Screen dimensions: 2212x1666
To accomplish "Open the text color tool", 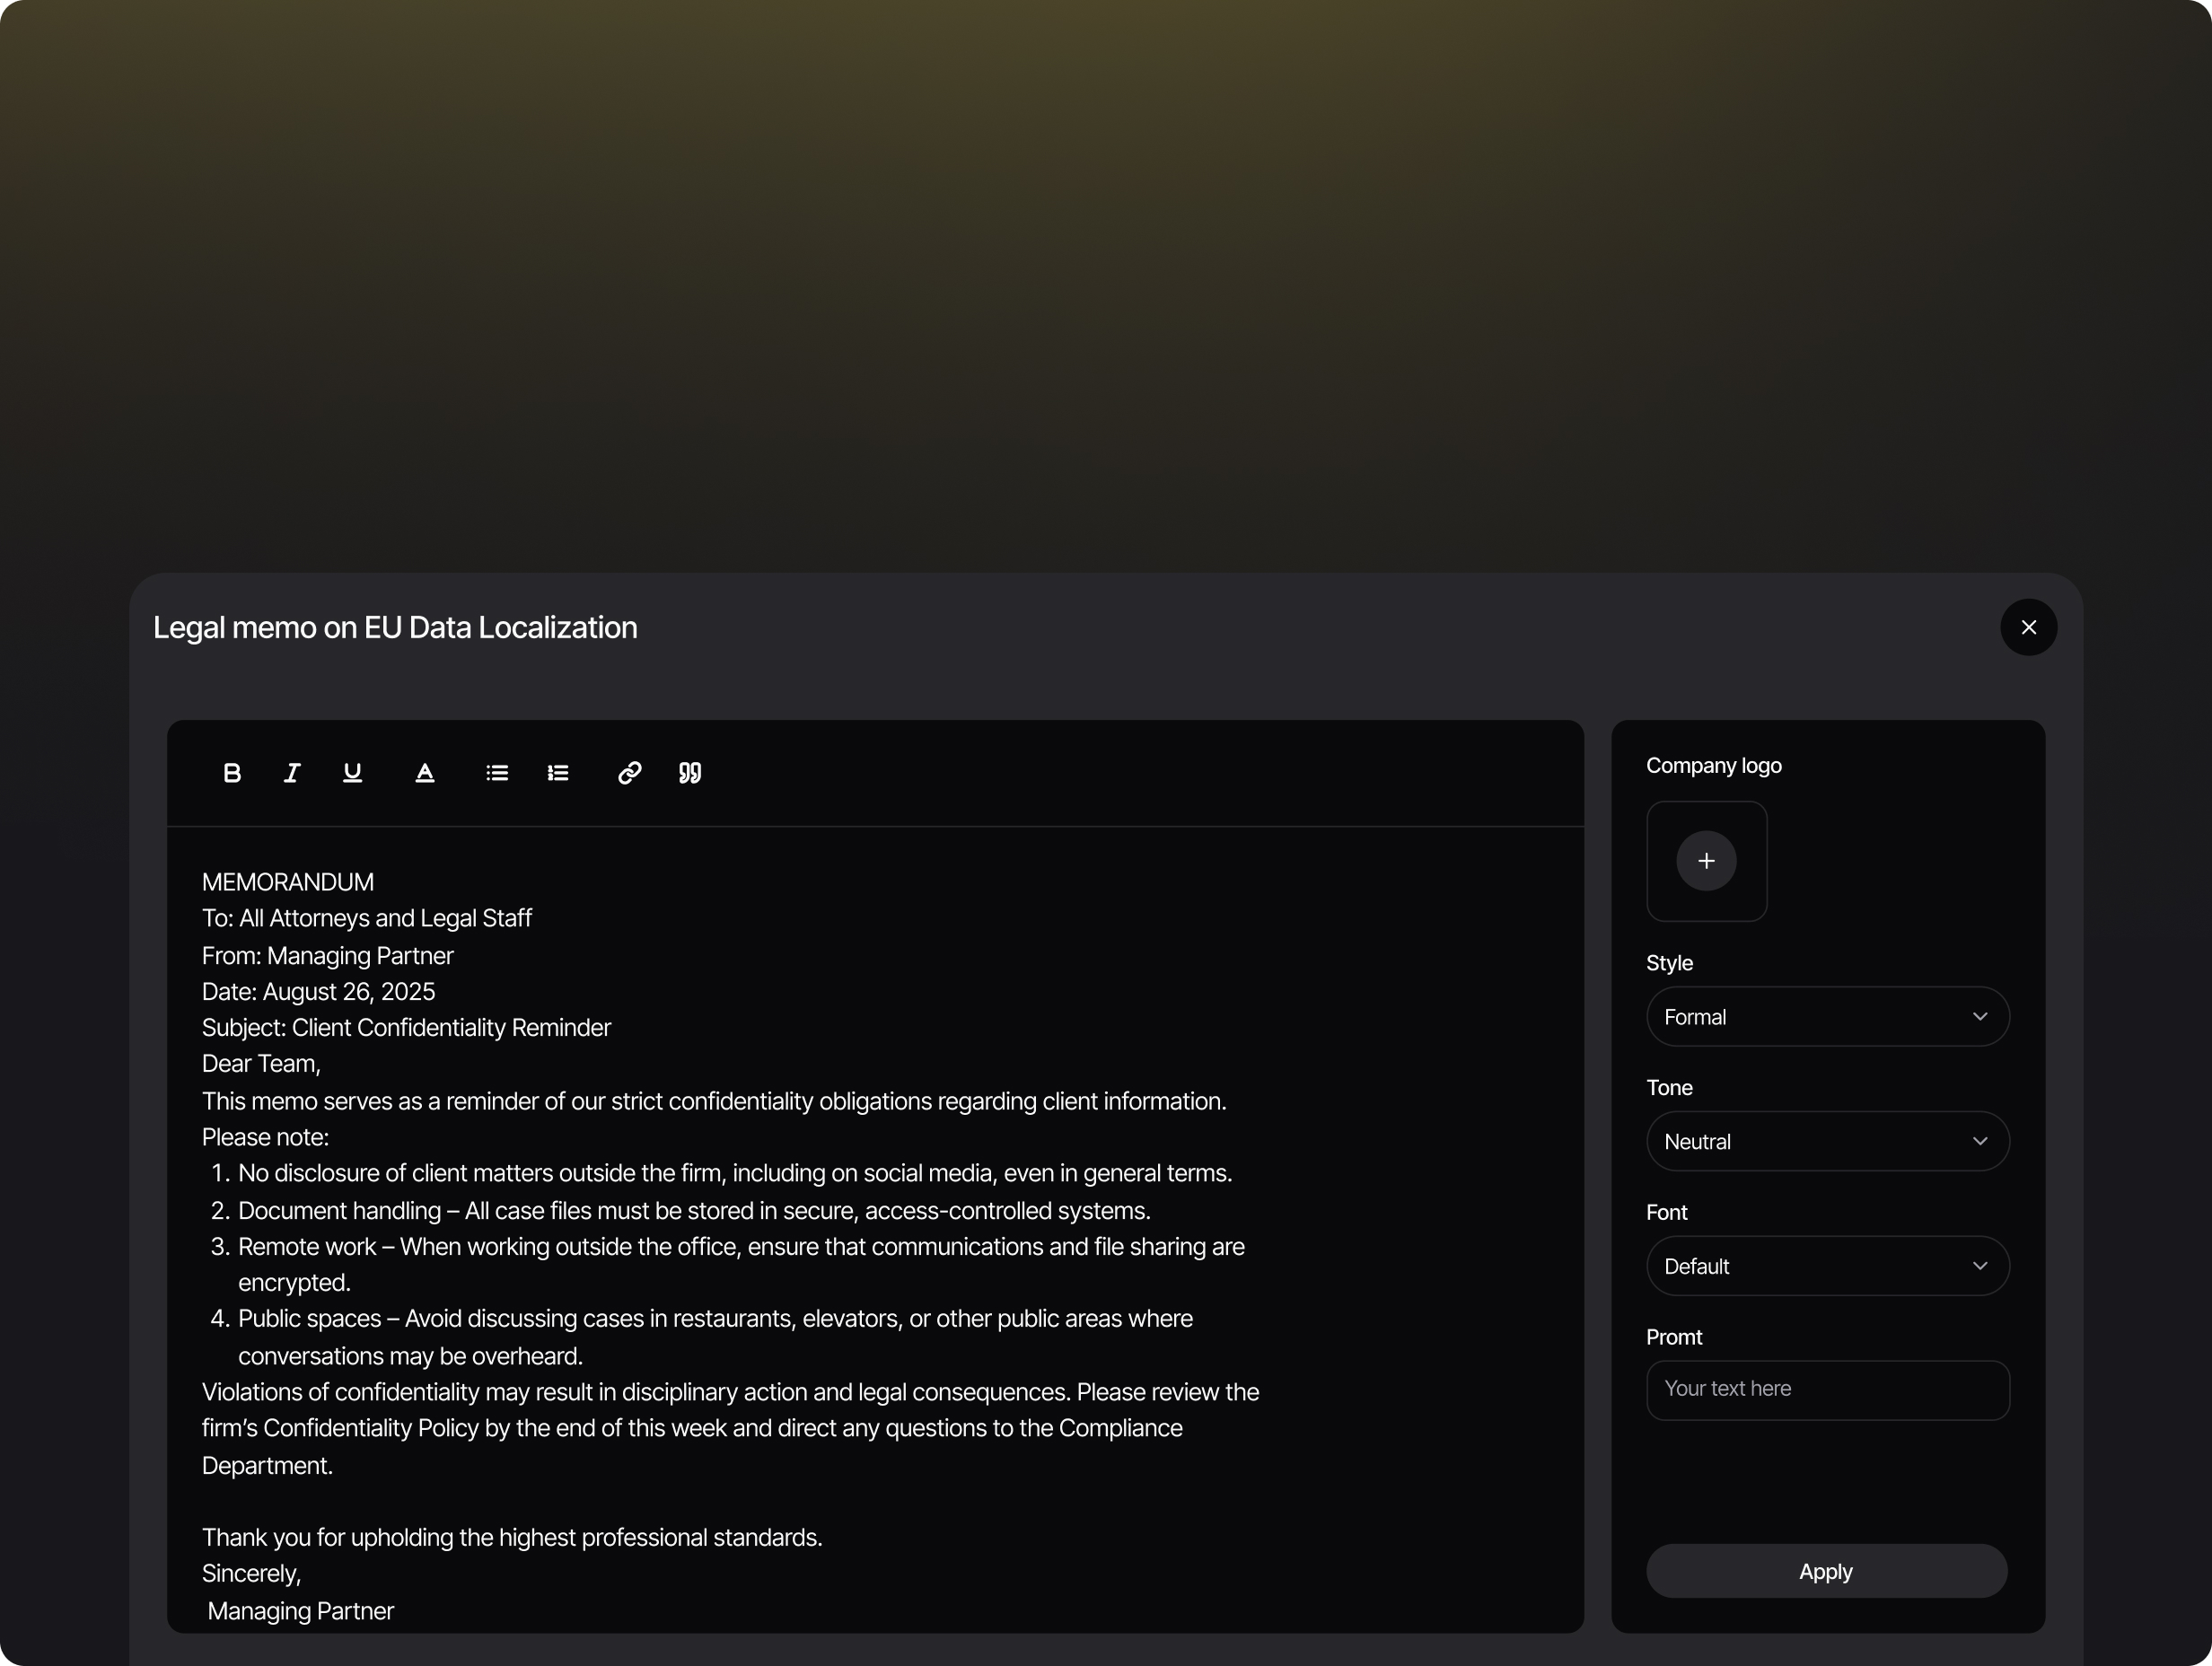I will (x=425, y=772).
